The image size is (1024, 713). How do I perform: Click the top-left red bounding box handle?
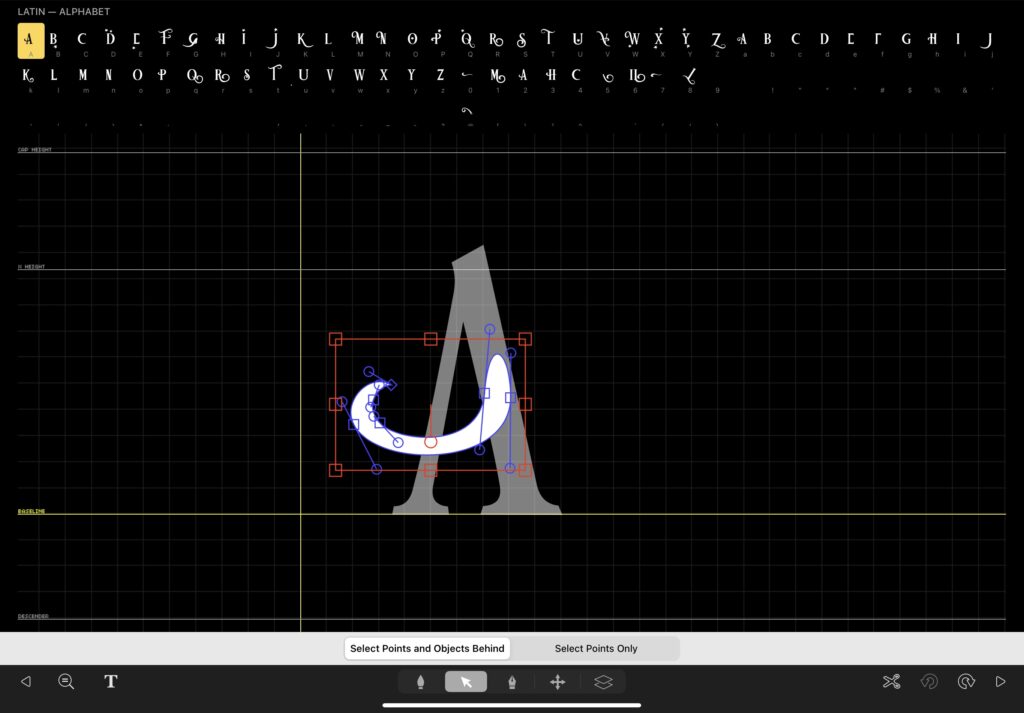coord(336,339)
